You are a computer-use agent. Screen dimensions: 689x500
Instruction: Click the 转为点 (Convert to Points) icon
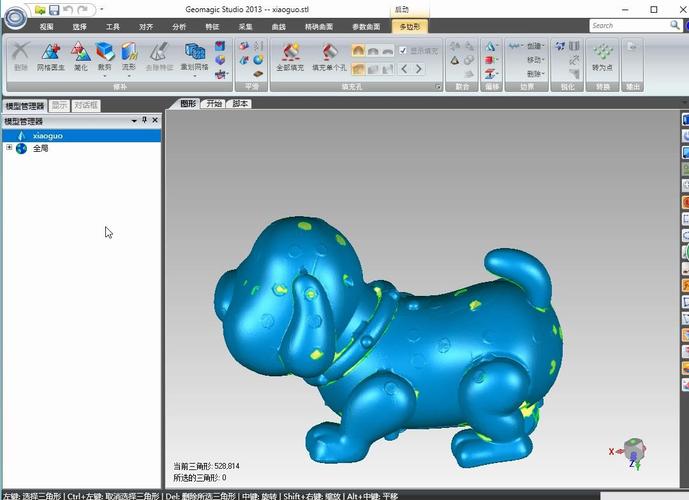(602, 57)
